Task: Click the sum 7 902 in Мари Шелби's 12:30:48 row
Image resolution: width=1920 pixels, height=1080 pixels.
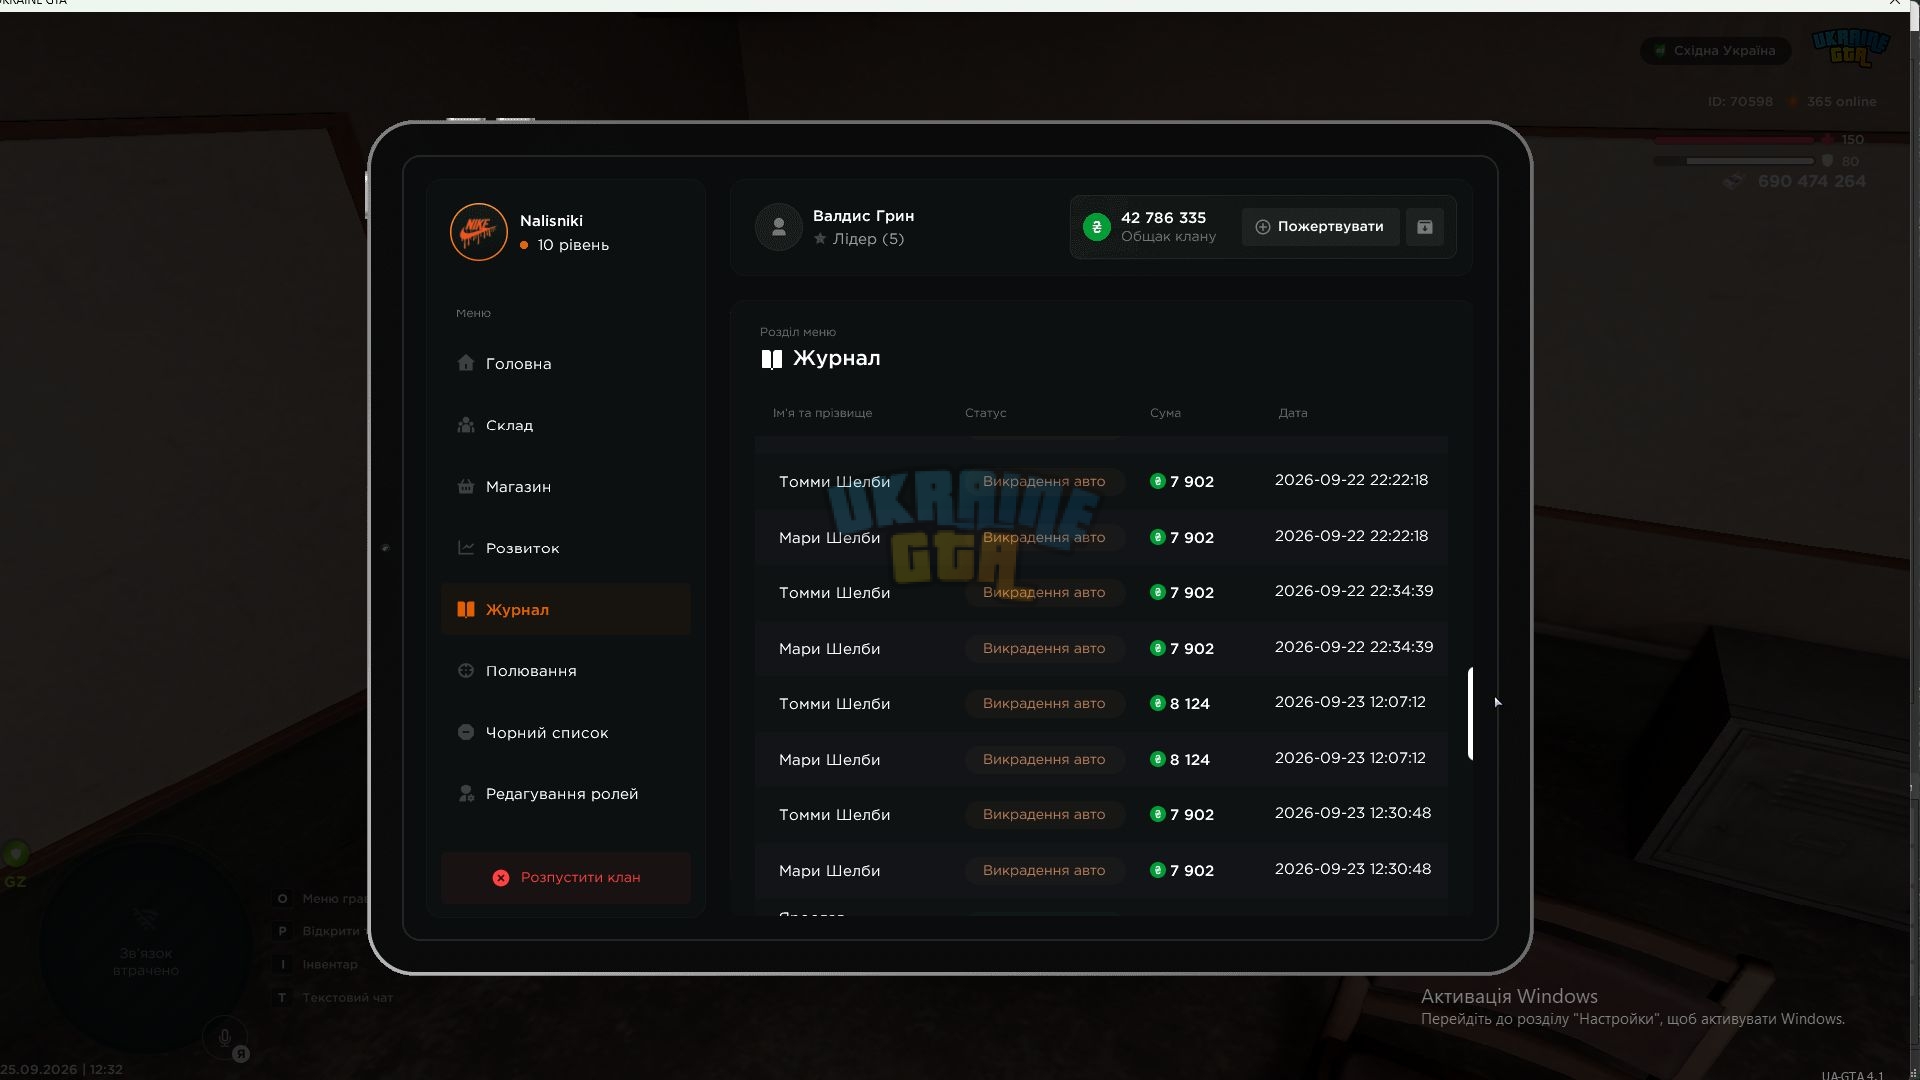Action: click(1192, 871)
